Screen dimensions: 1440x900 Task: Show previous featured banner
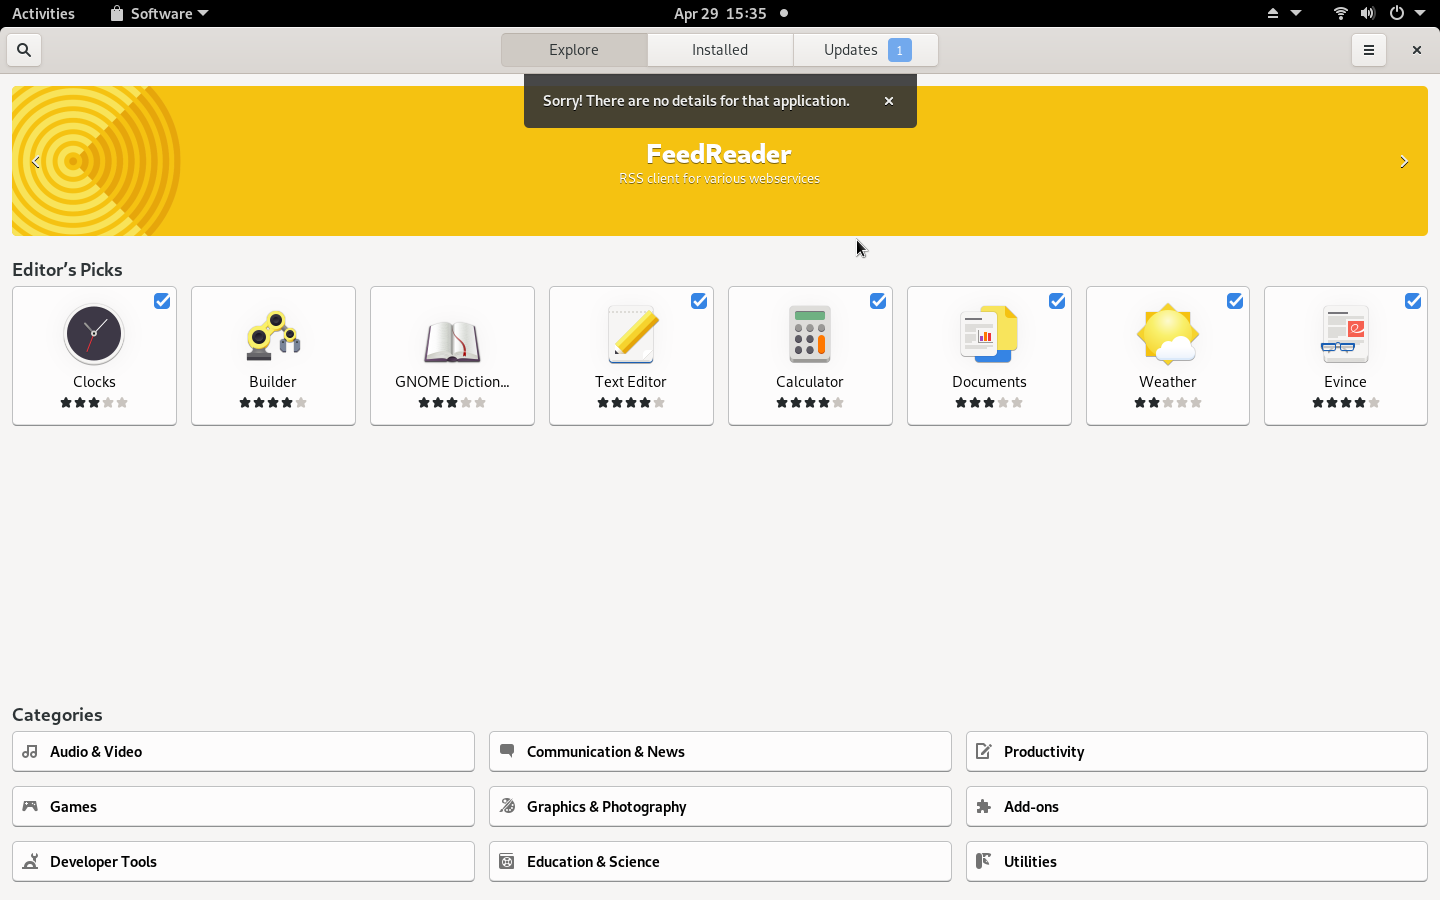(36, 162)
